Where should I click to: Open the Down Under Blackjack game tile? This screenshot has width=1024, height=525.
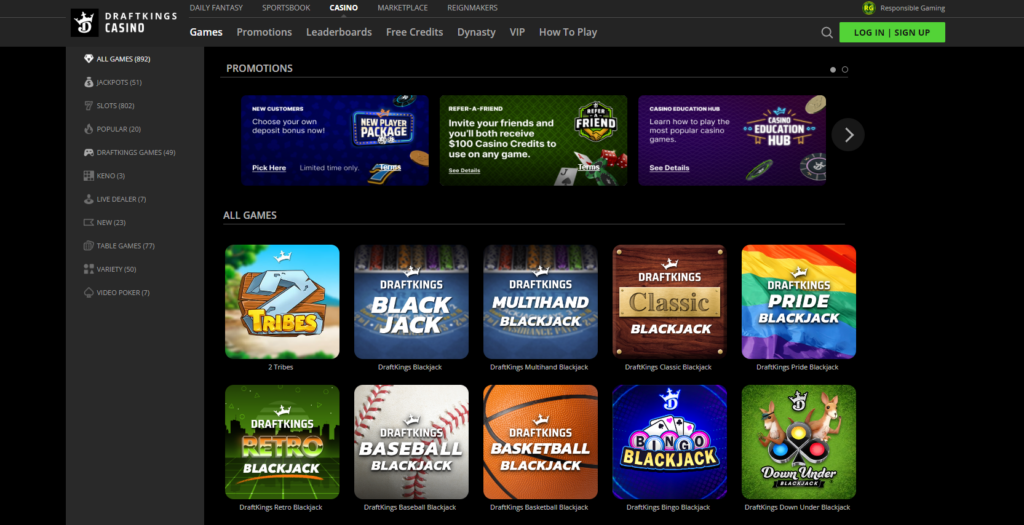(799, 442)
